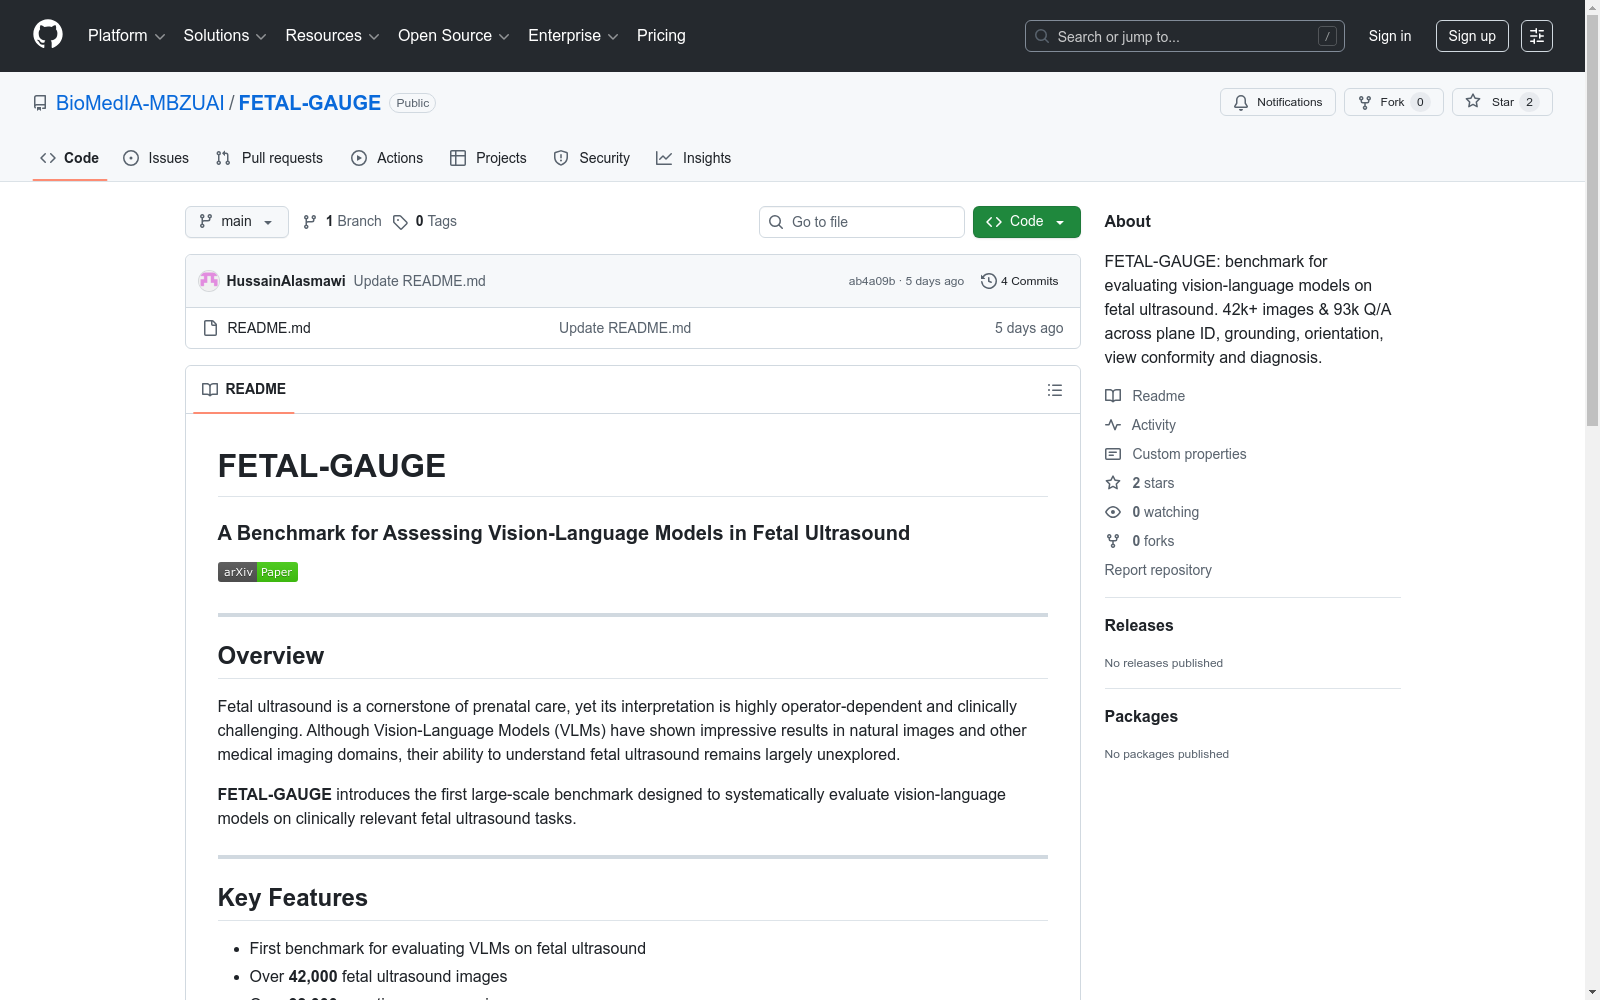Click HussainAlasmawi's avatar image
1600x1000 pixels.
pos(209,281)
